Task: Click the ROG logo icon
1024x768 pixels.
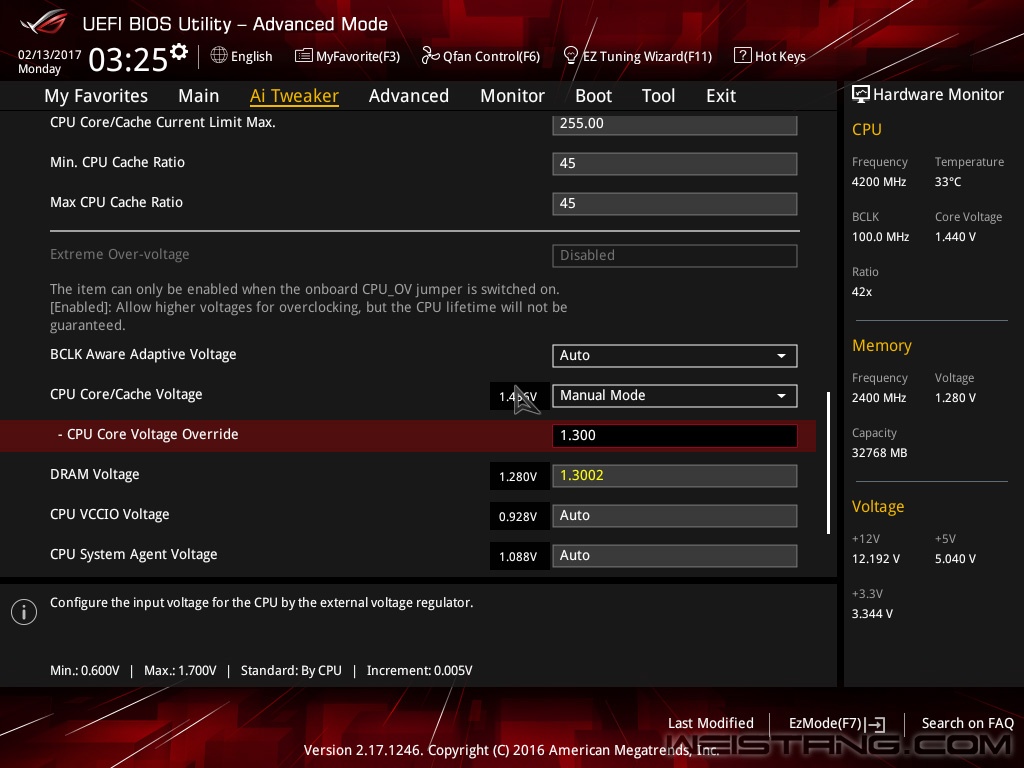Action: click(x=44, y=22)
